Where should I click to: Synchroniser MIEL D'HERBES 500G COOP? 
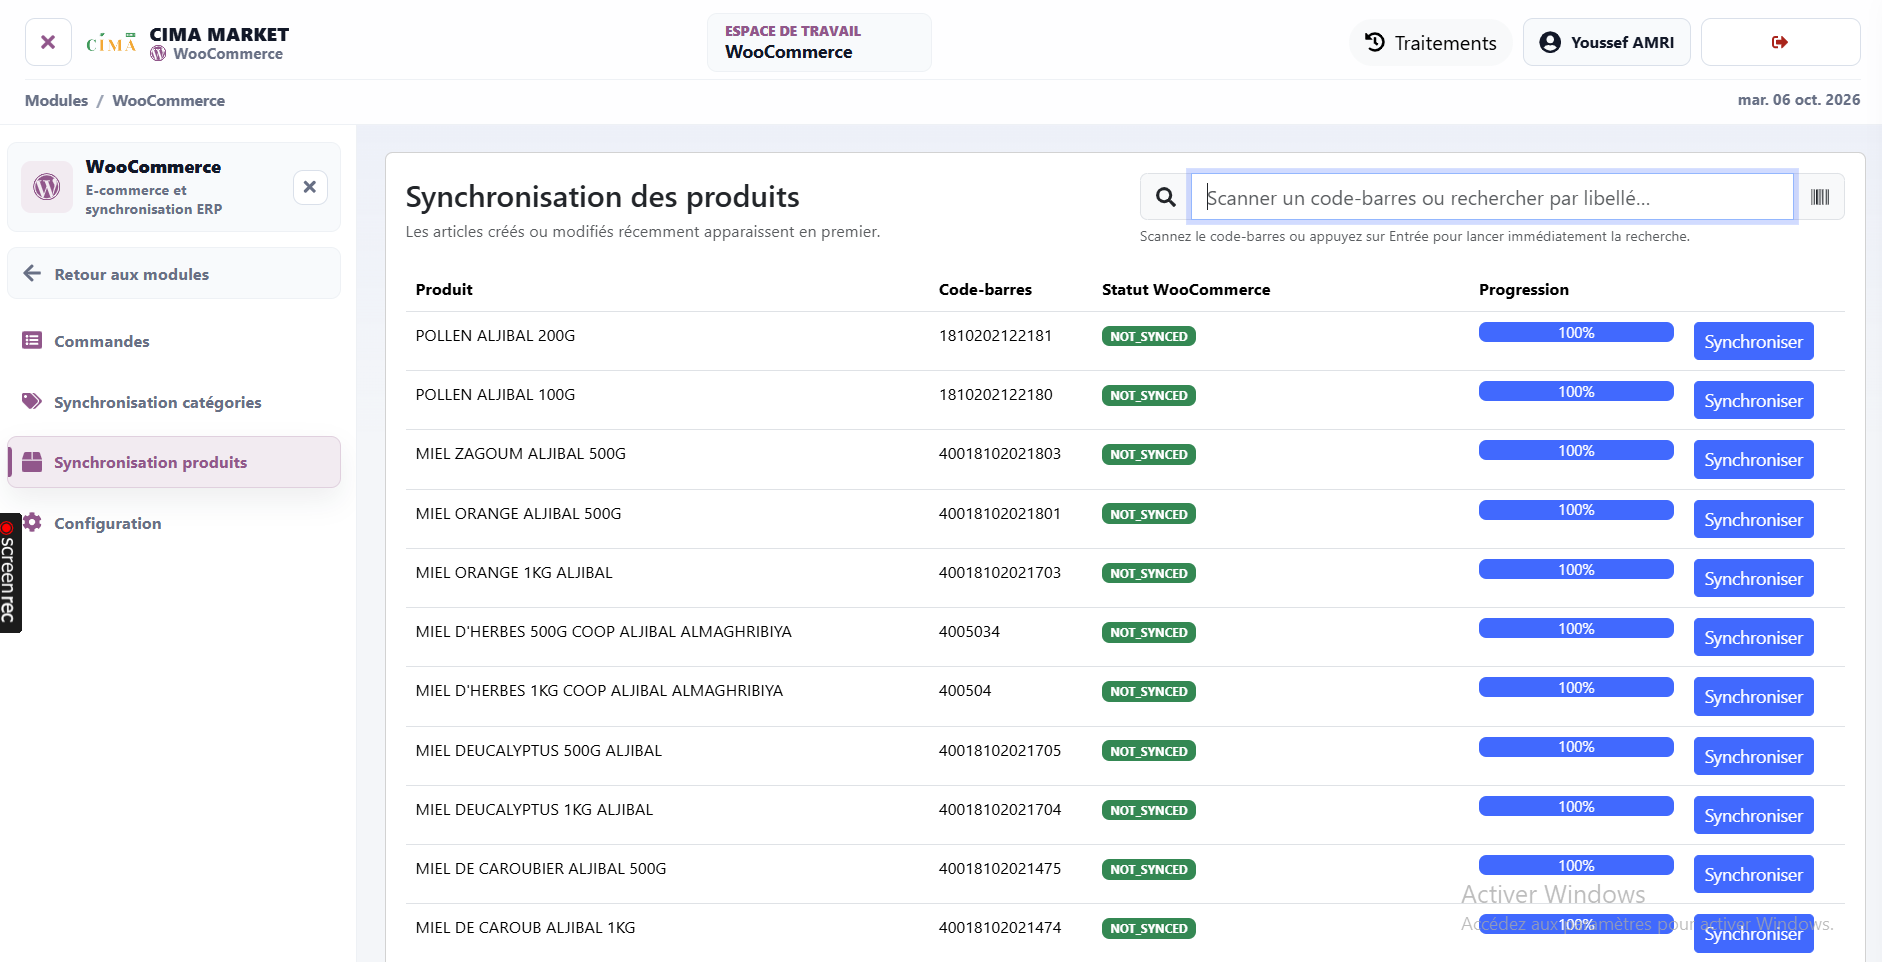(1753, 638)
